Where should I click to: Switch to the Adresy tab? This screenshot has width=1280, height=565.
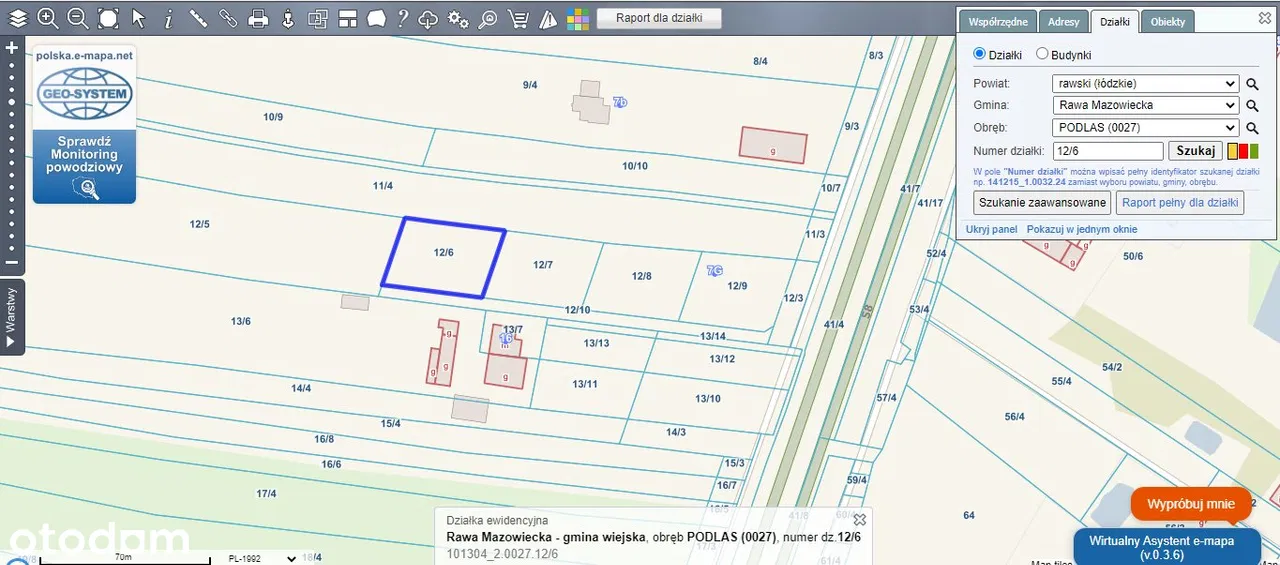click(x=1063, y=22)
